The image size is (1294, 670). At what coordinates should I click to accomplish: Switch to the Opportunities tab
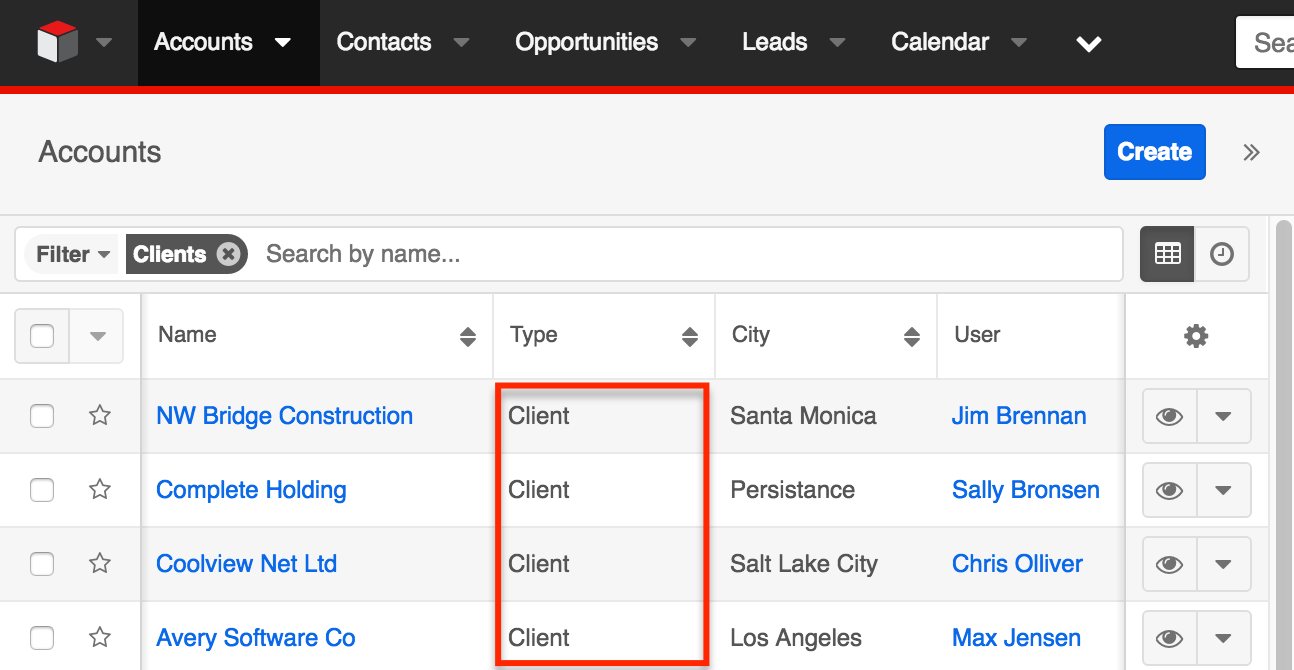[587, 42]
